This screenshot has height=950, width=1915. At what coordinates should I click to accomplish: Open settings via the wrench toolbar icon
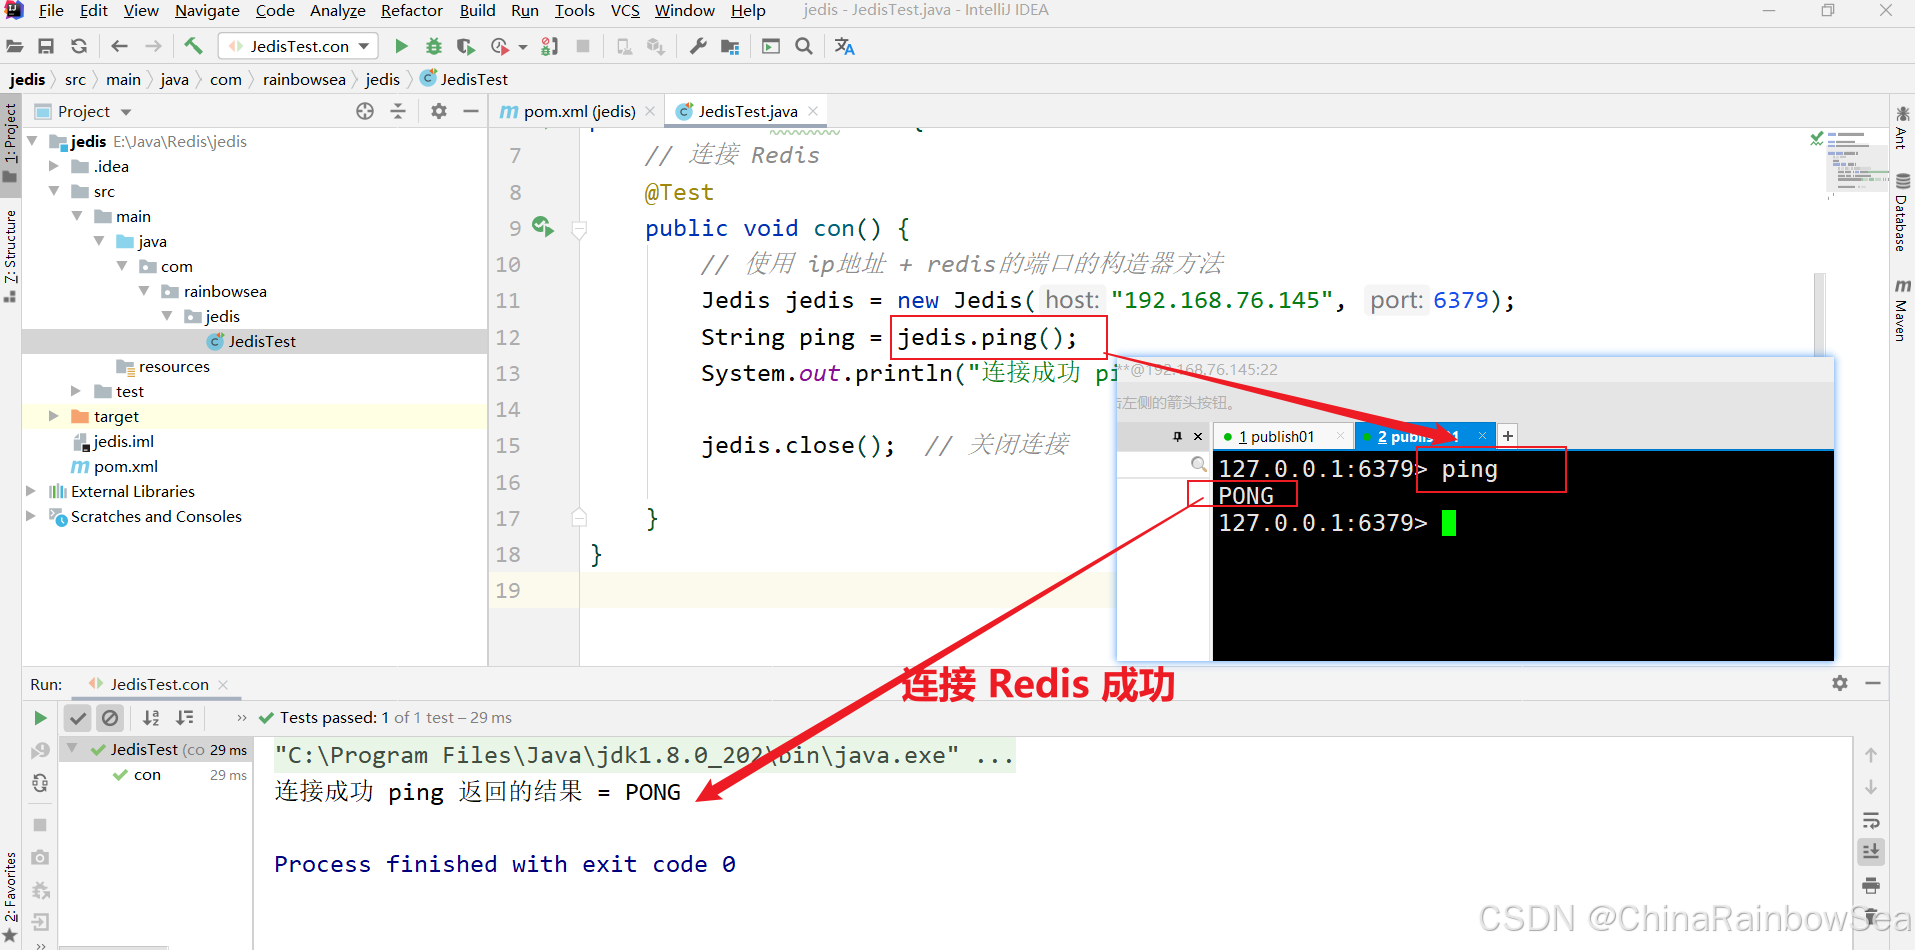pyautogui.click(x=698, y=46)
